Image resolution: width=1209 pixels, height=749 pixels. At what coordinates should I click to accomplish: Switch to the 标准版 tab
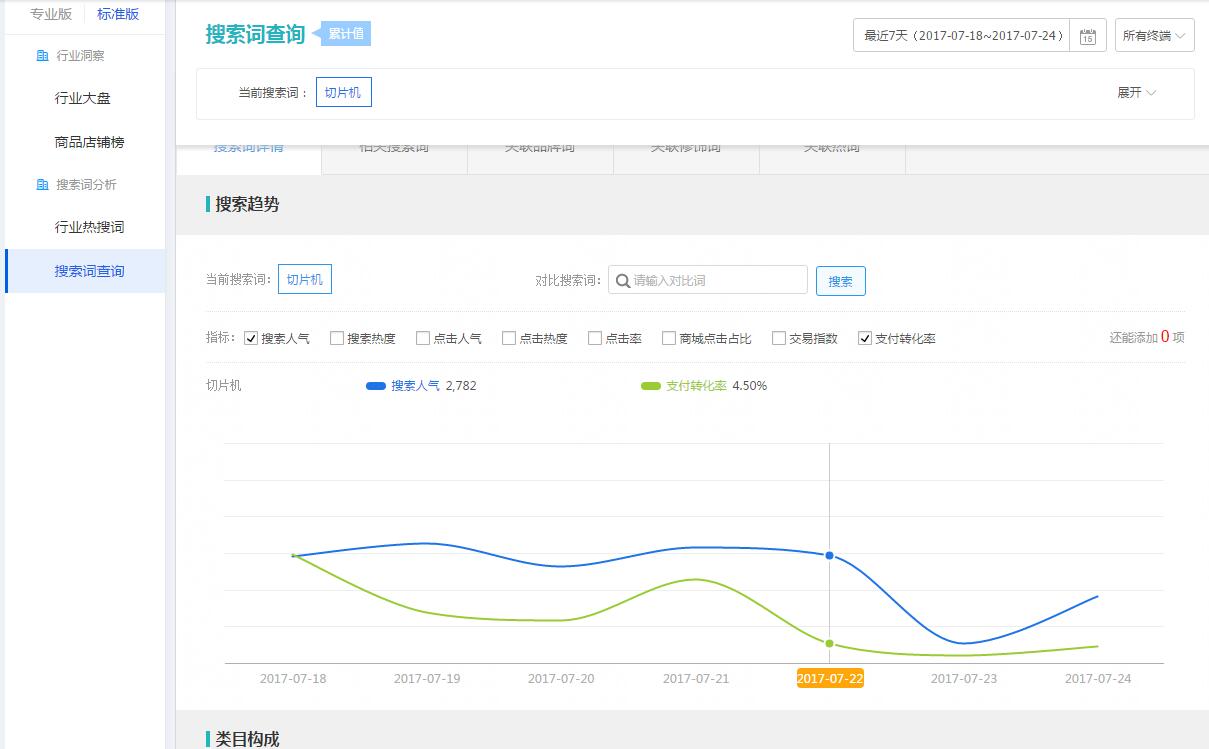pyautogui.click(x=118, y=14)
